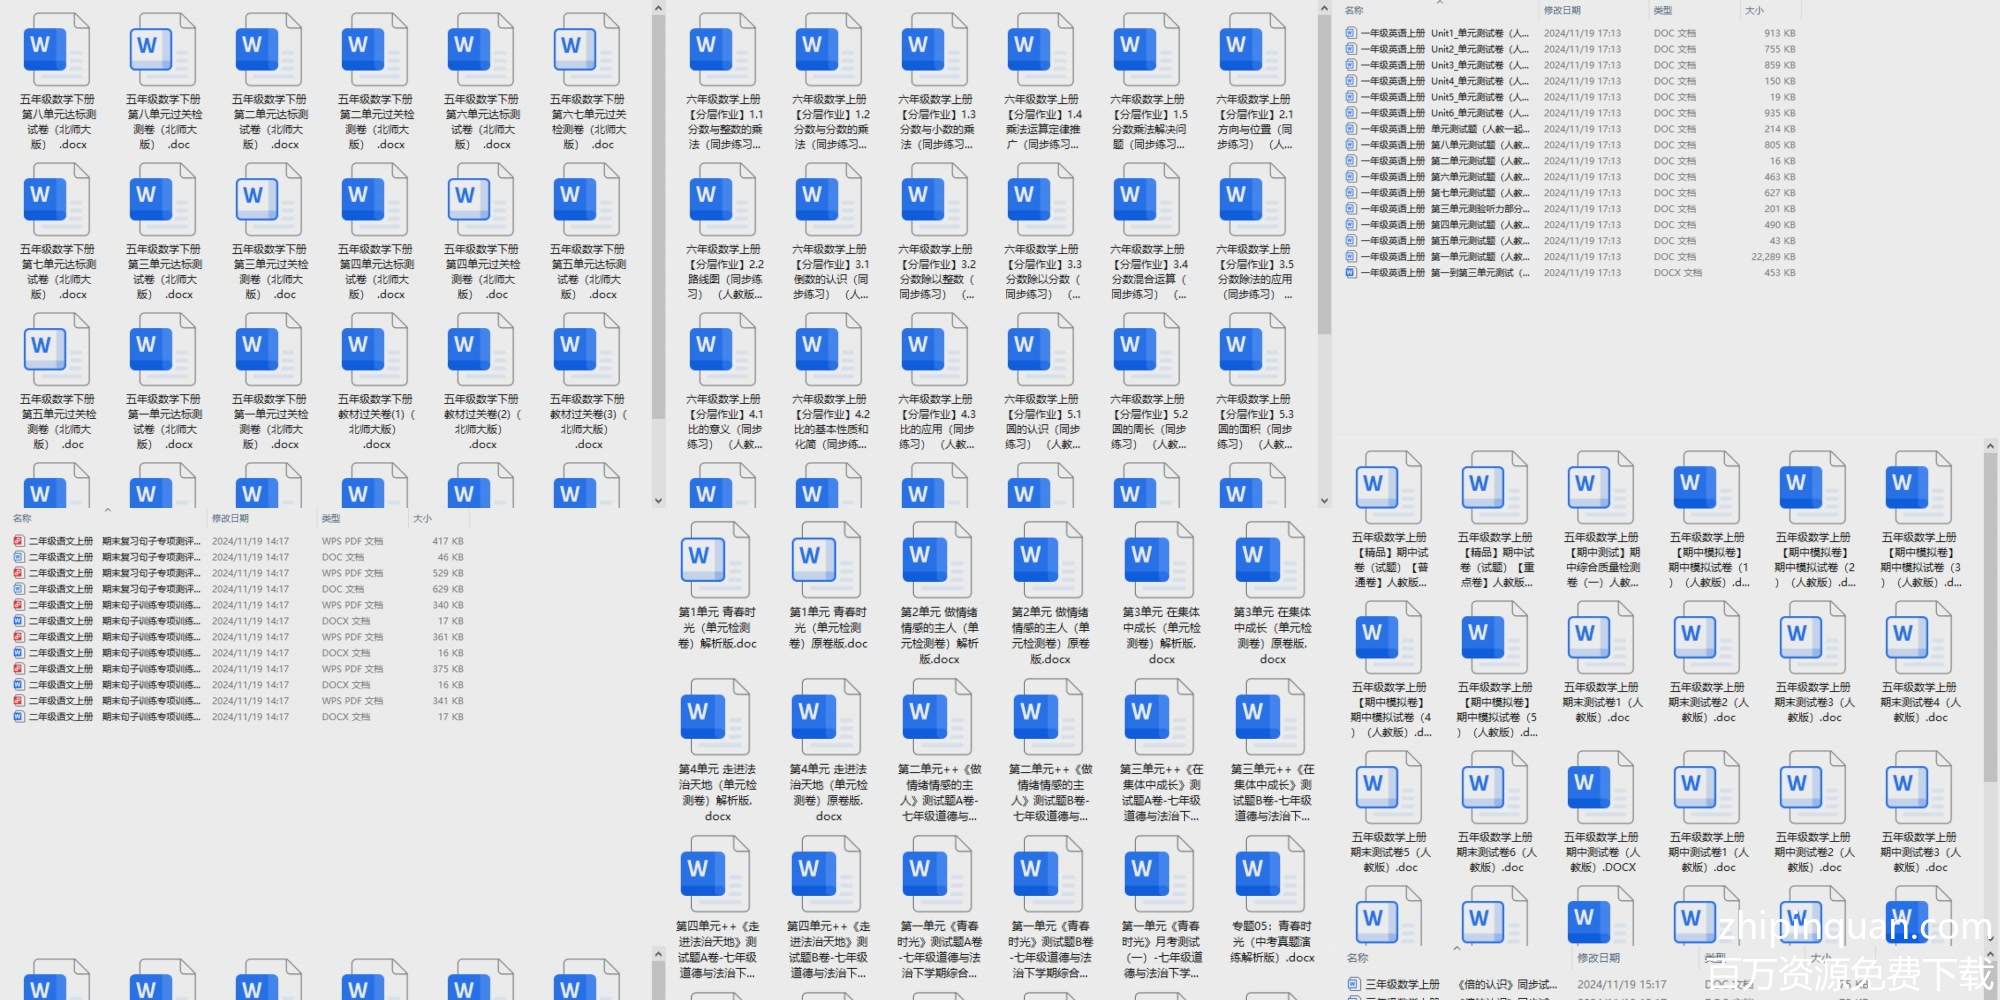
Task: Open 第1单元 青春时光 解析版.doc icon
Action: 717,561
